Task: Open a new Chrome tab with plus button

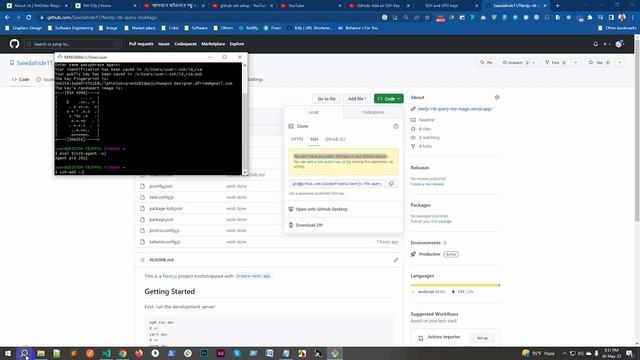Action: coord(558,6)
